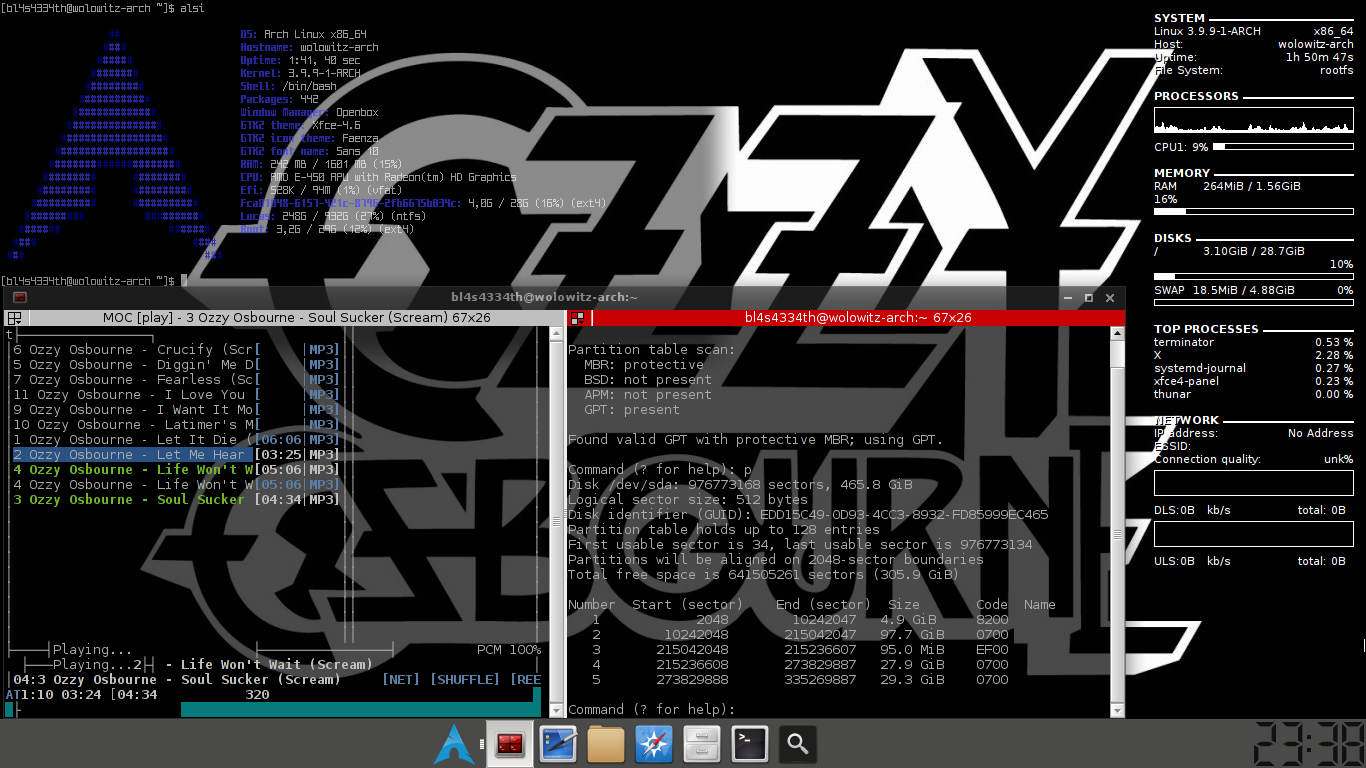
Task: Open grouping menu icon in red pane
Action: [x=578, y=318]
